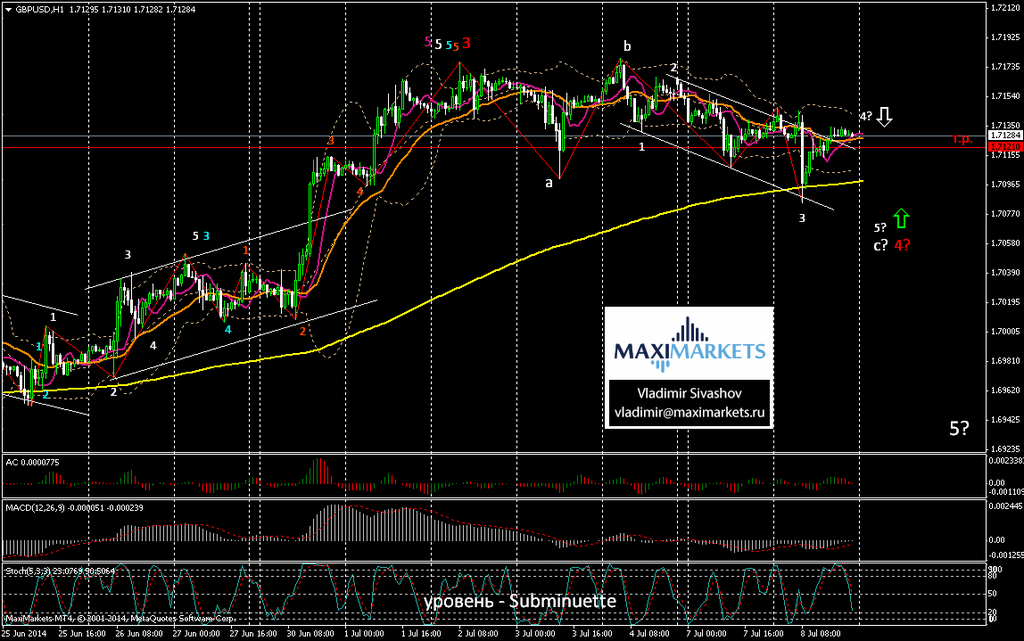Click the 50 level on Stochastic scale
This screenshot has width=1024, height=641.
click(x=995, y=594)
